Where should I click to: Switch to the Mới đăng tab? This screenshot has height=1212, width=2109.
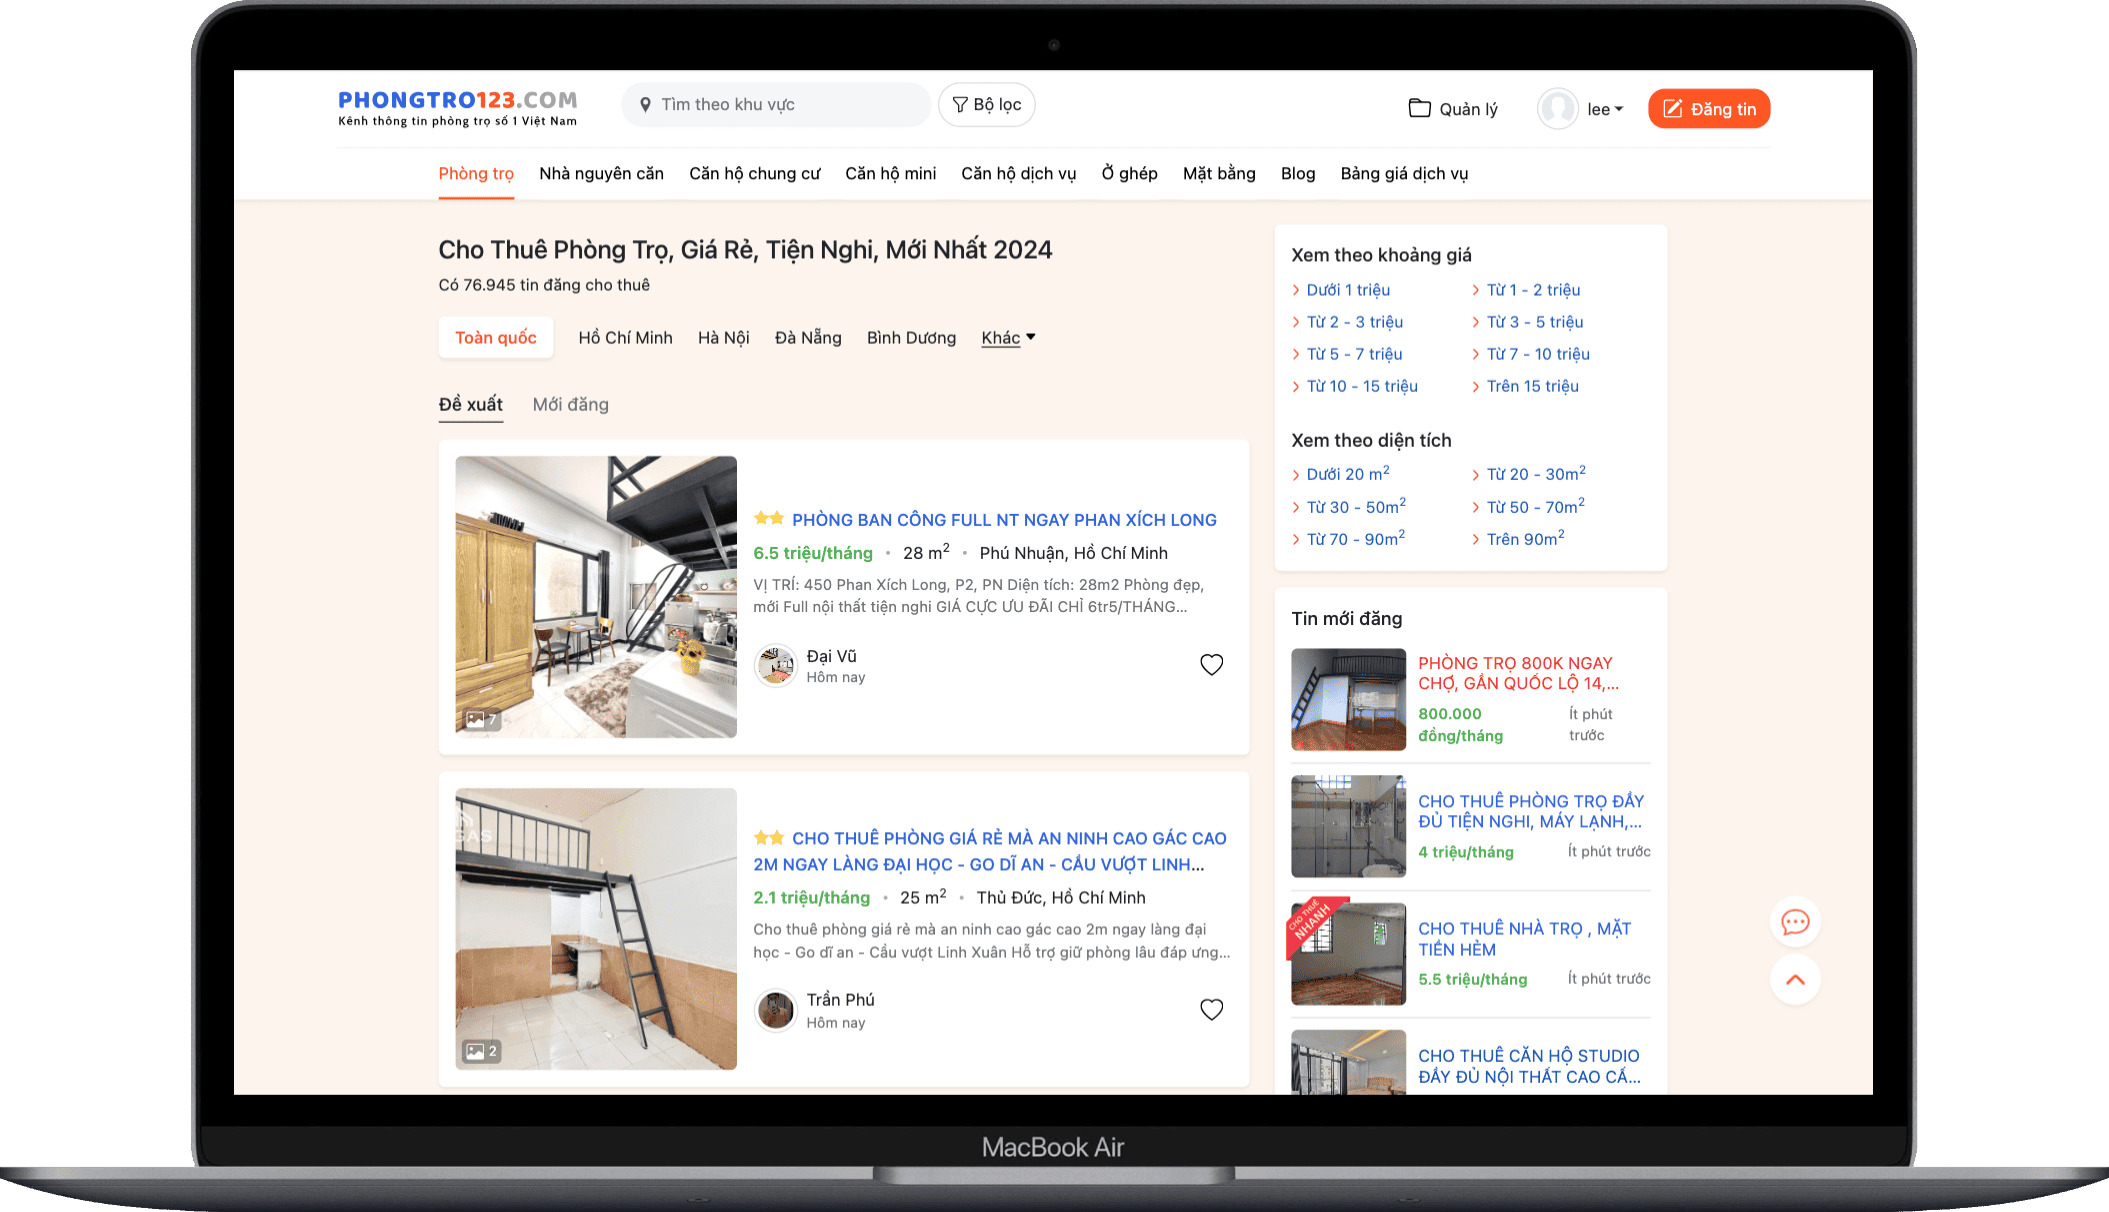pyautogui.click(x=570, y=405)
